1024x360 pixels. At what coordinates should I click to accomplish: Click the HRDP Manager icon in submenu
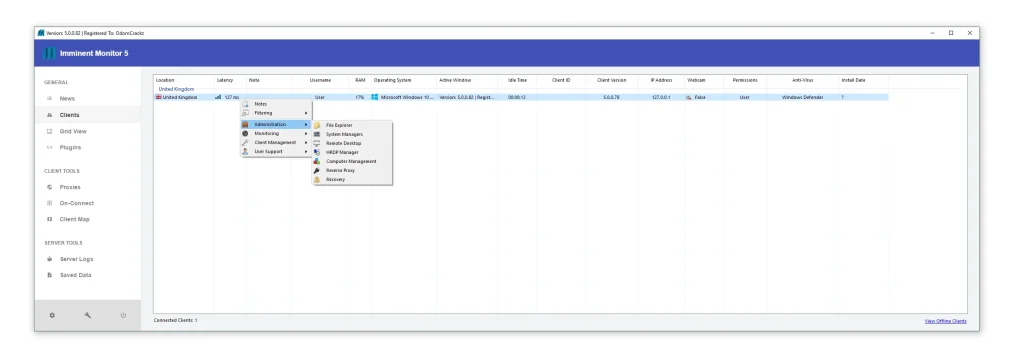(x=317, y=152)
